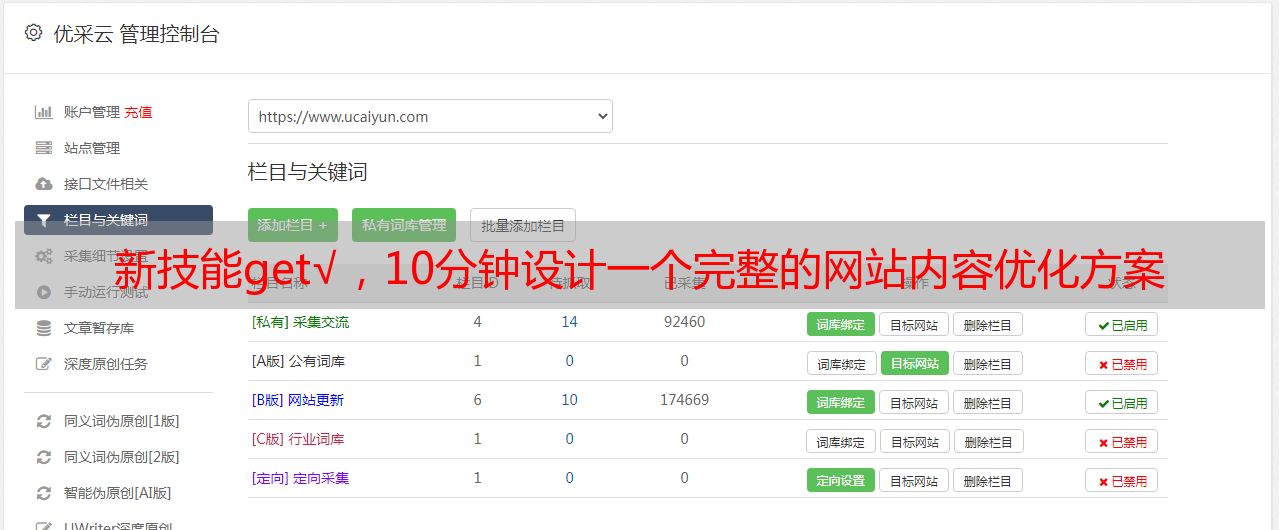Click the 10 value in 网站更新 row
The height and width of the screenshot is (530, 1279).
pyautogui.click(x=569, y=400)
